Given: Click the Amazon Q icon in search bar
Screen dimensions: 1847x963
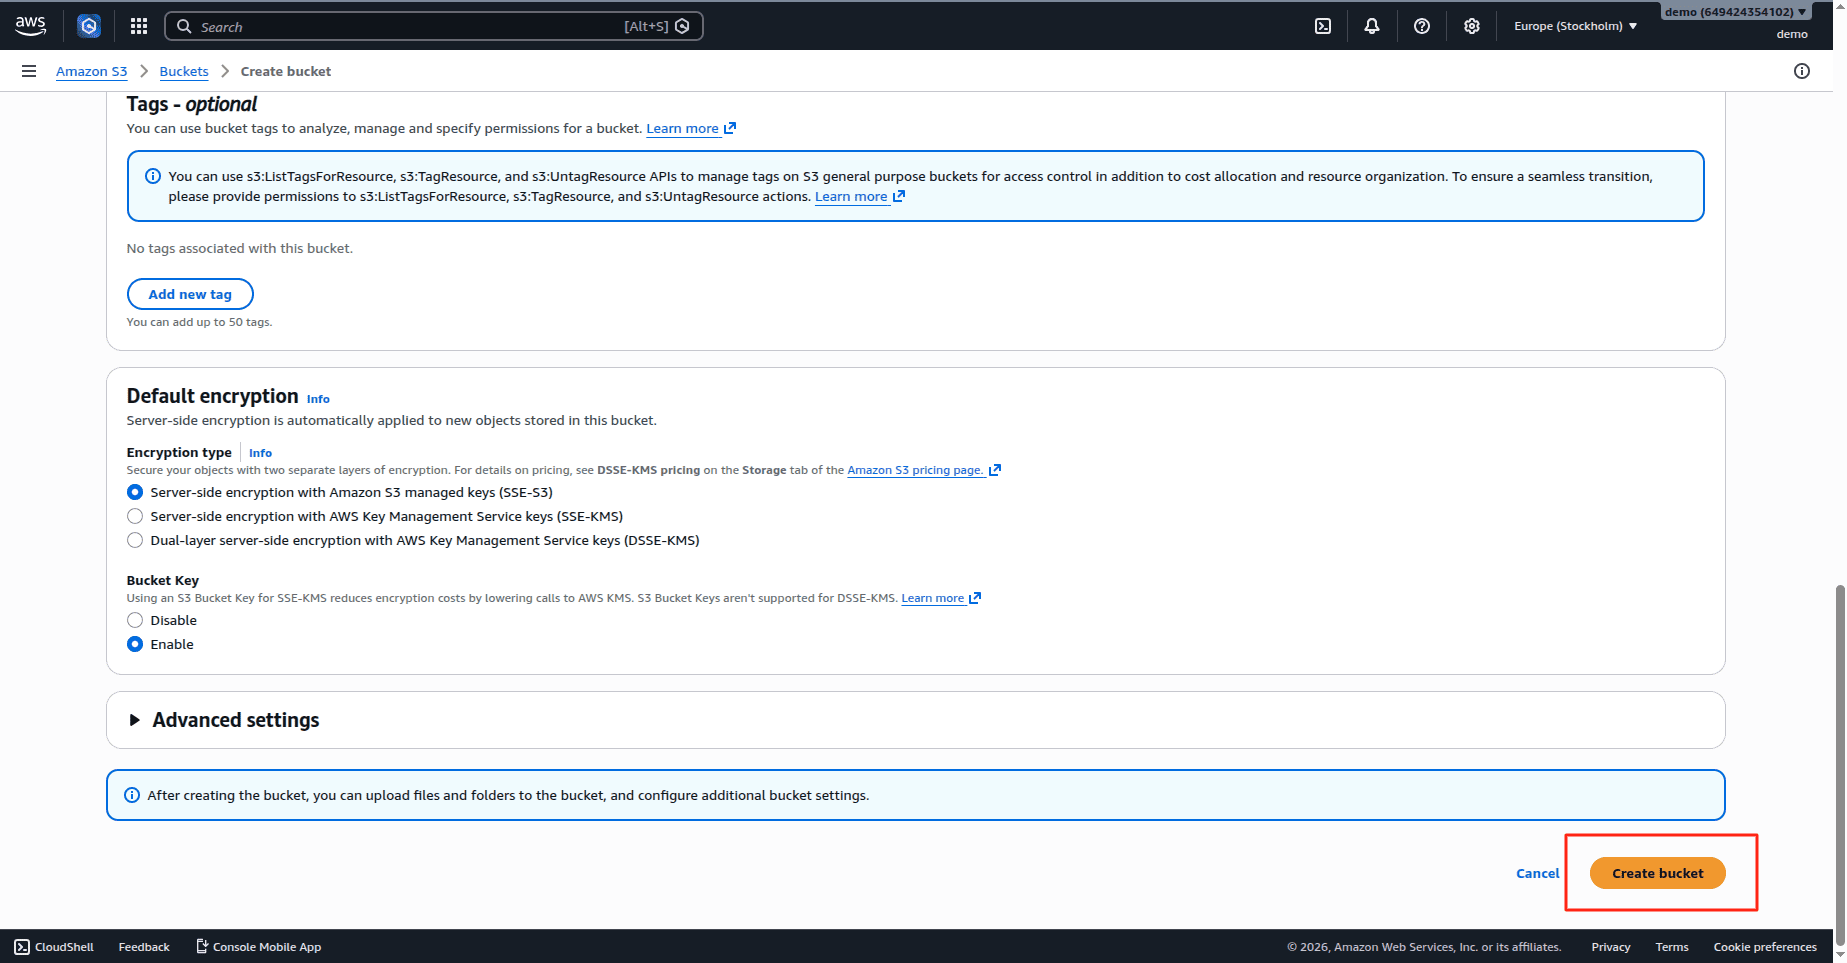Looking at the screenshot, I should click(683, 26).
